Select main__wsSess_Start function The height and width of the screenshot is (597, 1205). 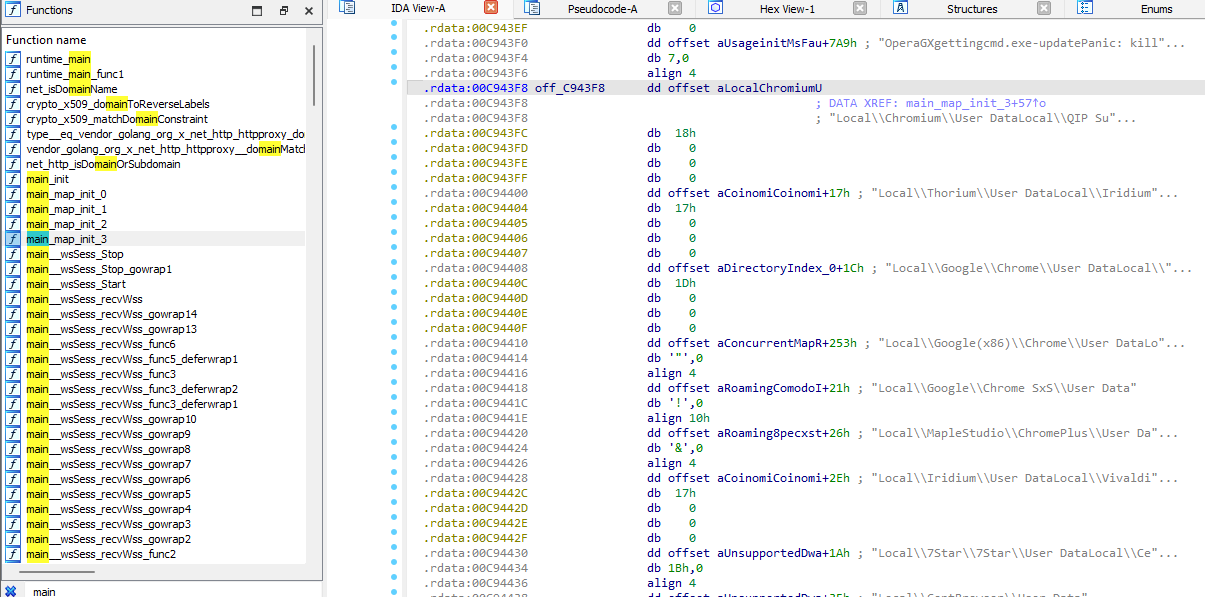pyautogui.click(x=76, y=284)
